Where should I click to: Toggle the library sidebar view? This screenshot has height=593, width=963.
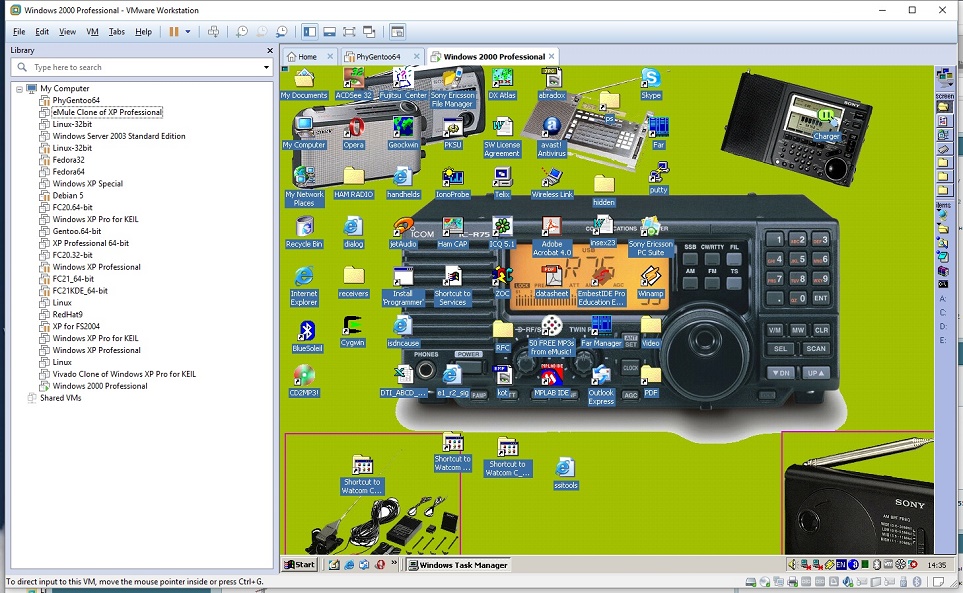(x=310, y=31)
